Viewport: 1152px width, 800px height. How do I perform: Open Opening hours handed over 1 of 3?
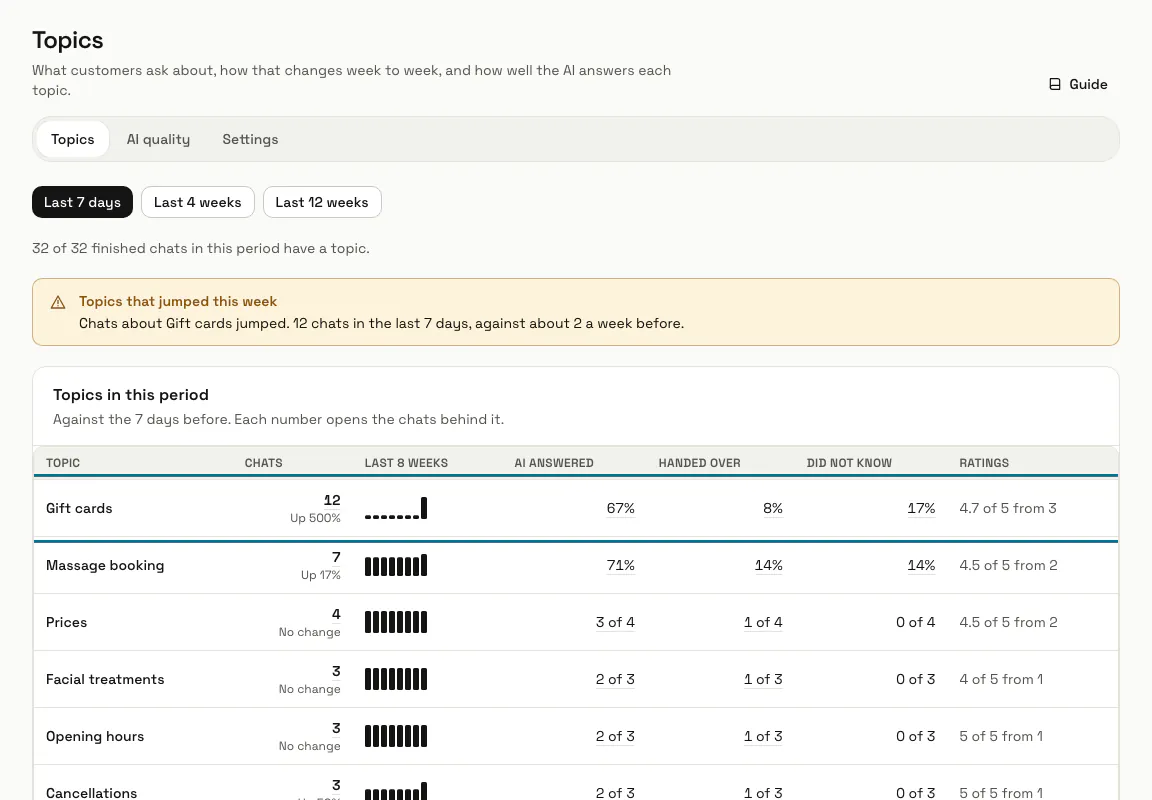[763, 736]
